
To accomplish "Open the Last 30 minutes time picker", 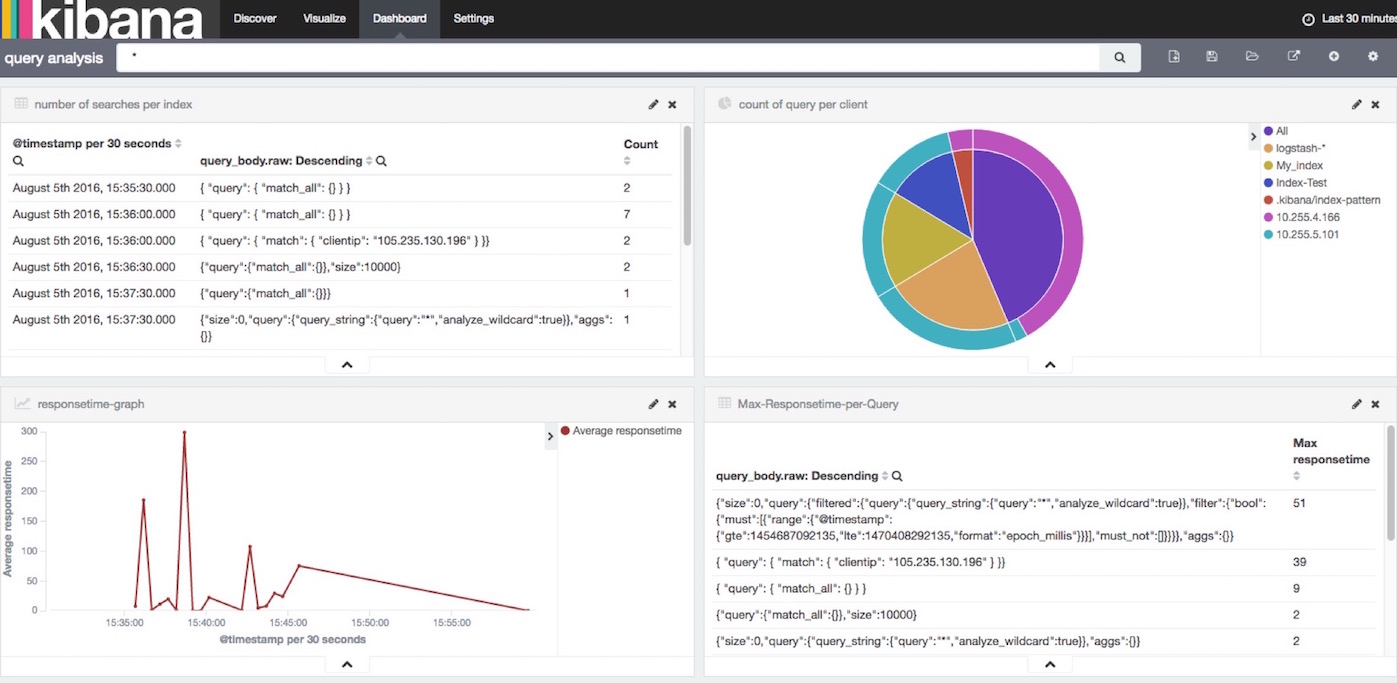I will click(1350, 19).
